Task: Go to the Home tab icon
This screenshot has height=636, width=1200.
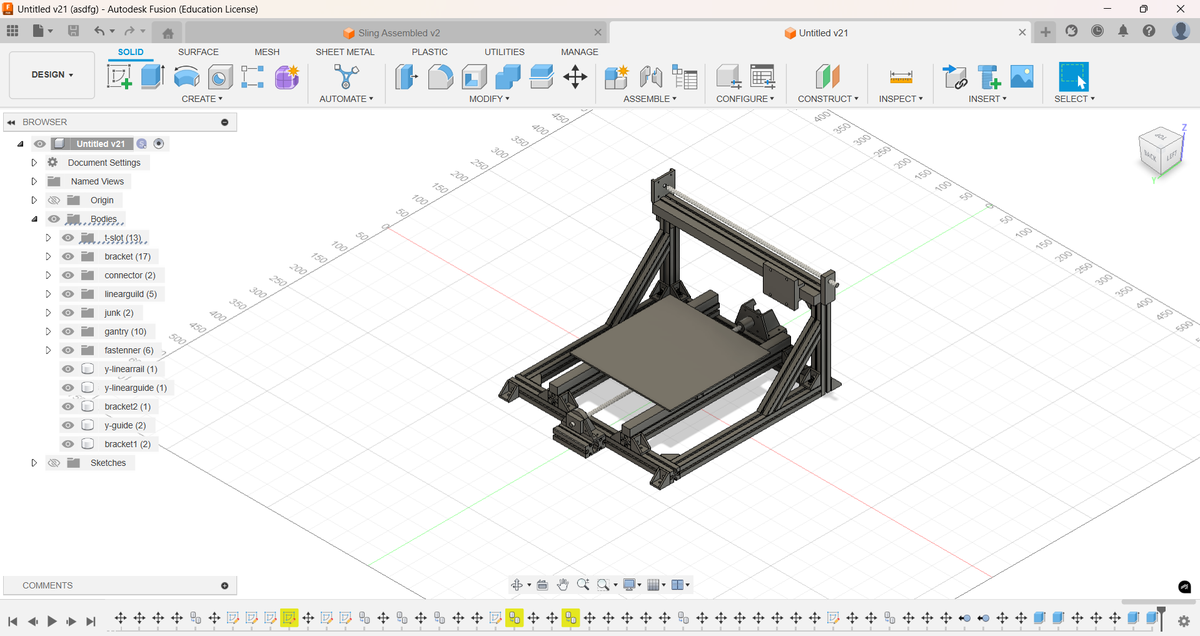Action: [x=168, y=34]
